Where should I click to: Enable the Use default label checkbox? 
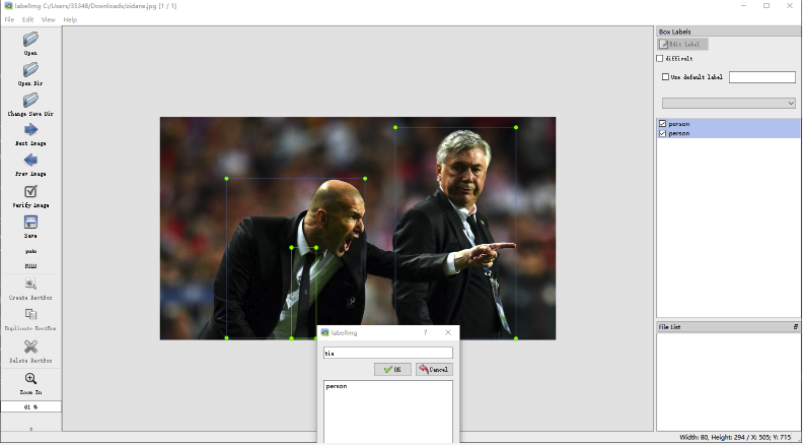coord(665,77)
